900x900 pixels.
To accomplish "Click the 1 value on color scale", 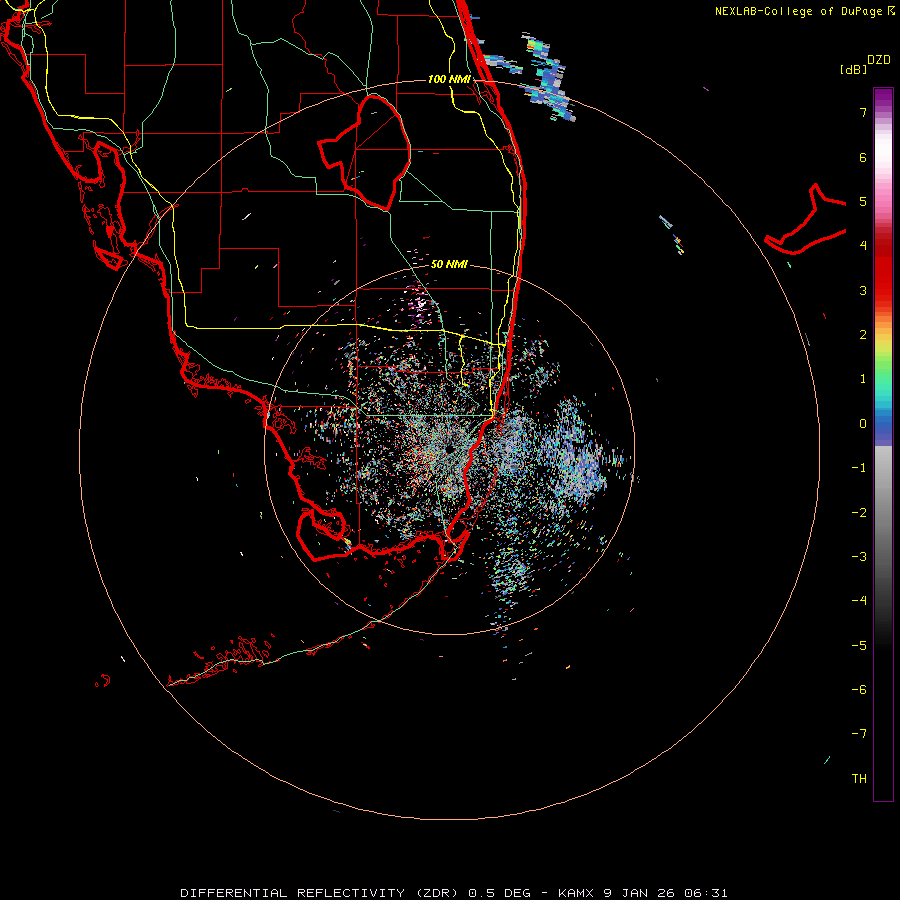I will [x=863, y=379].
